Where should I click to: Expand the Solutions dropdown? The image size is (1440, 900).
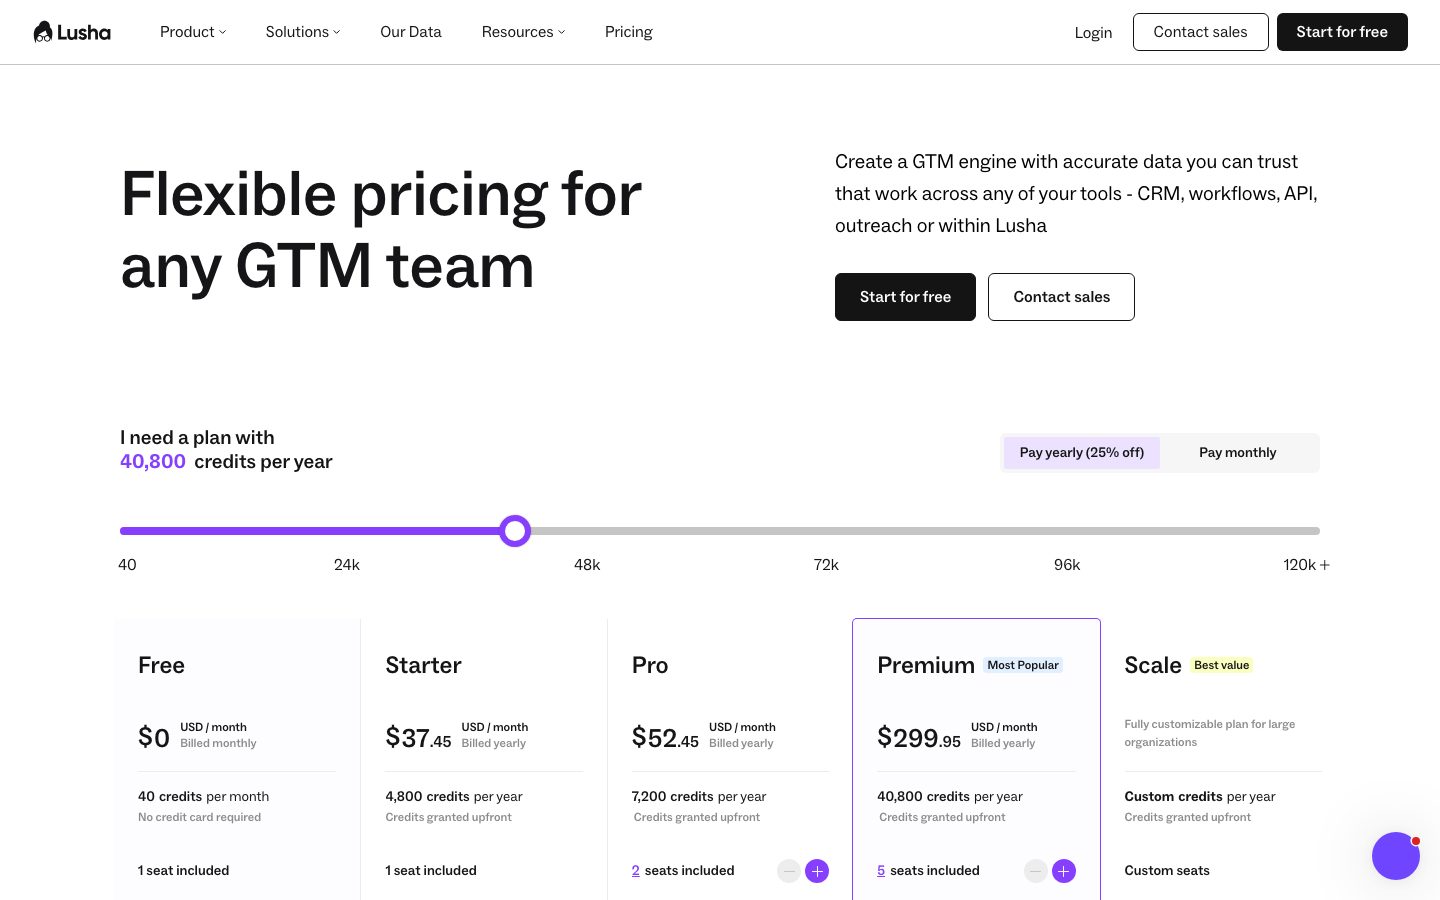(x=303, y=32)
